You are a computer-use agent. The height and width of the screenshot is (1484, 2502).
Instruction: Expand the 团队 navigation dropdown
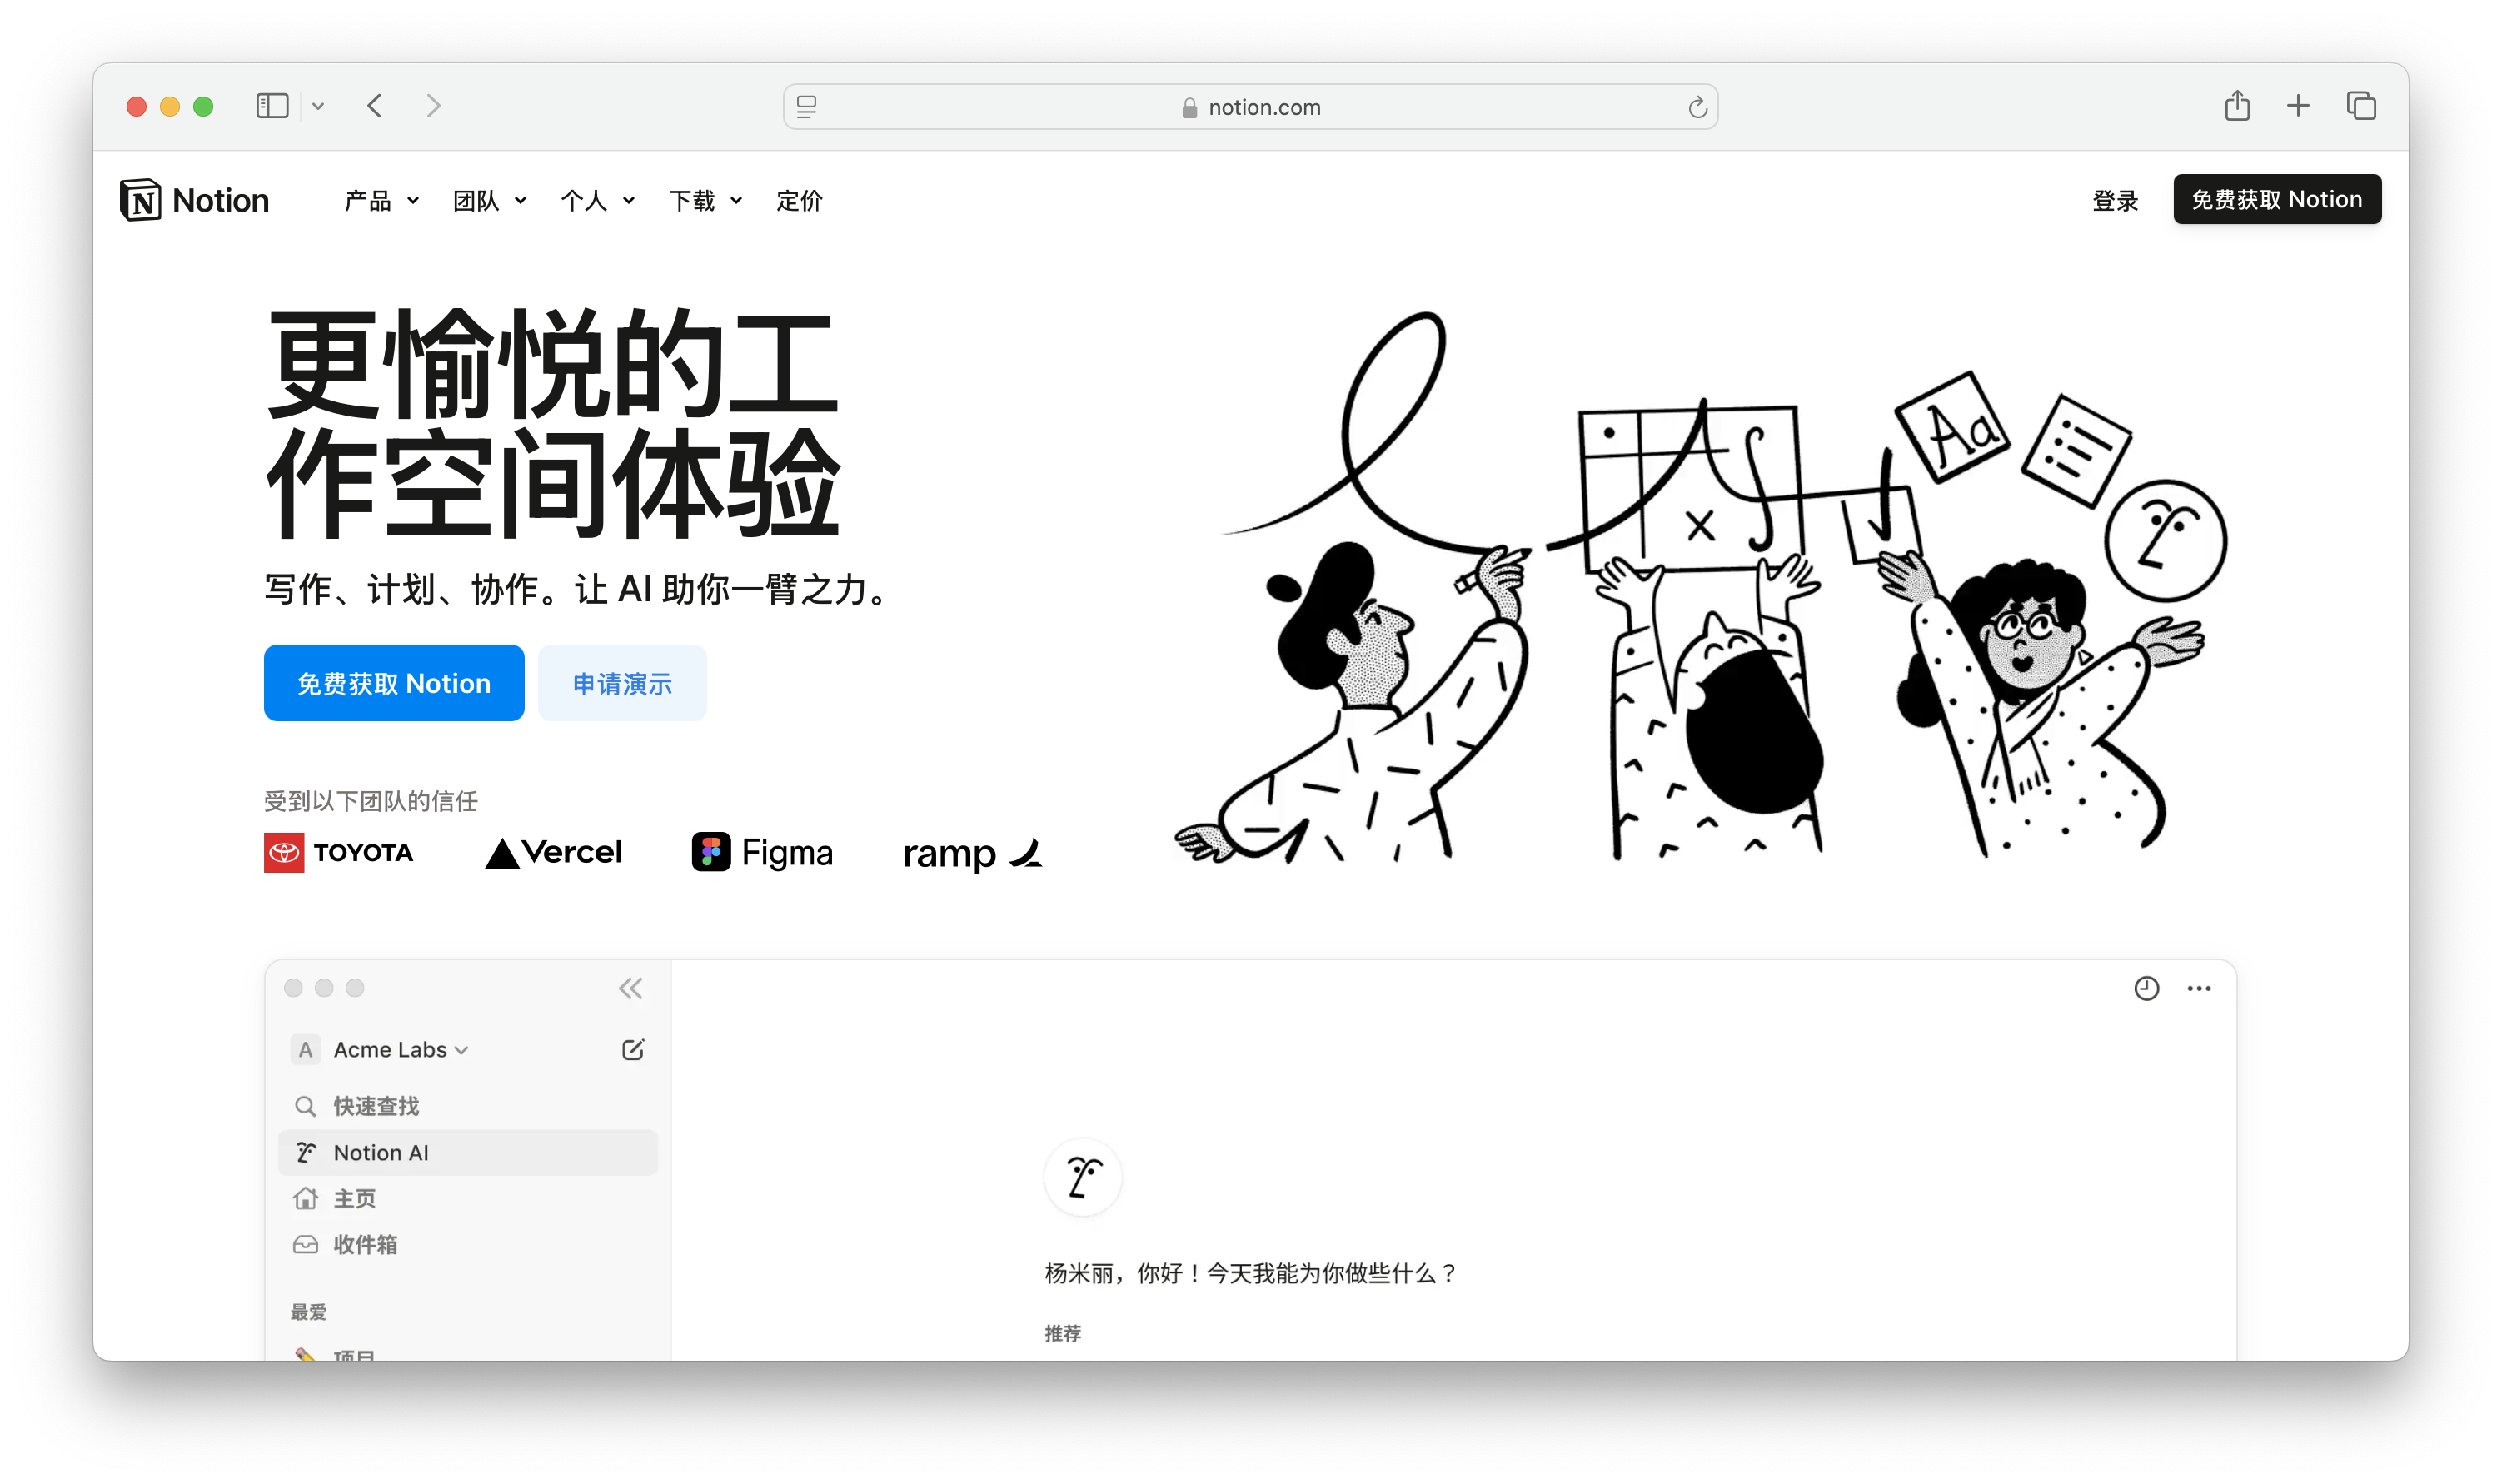pyautogui.click(x=489, y=201)
